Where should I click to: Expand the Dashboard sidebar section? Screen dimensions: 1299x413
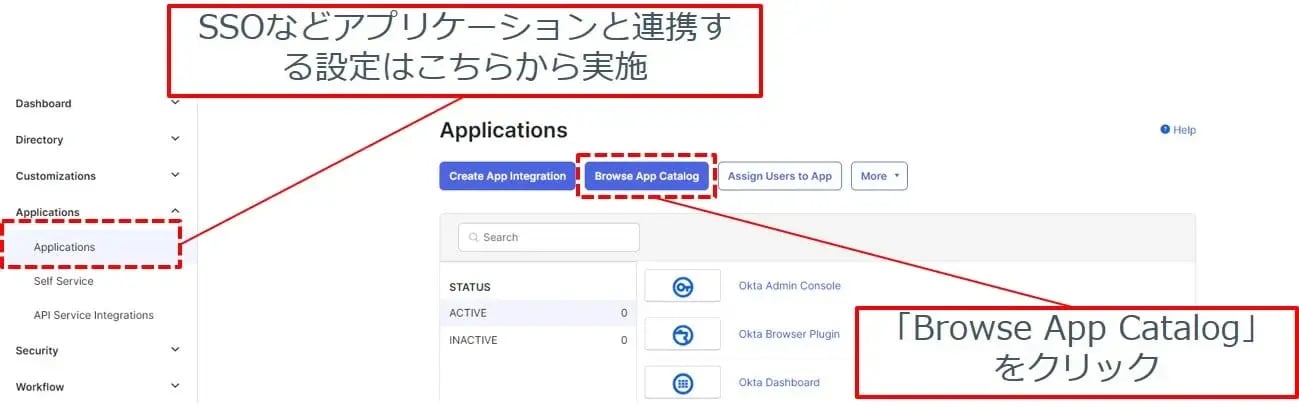pyautogui.click(x=175, y=103)
